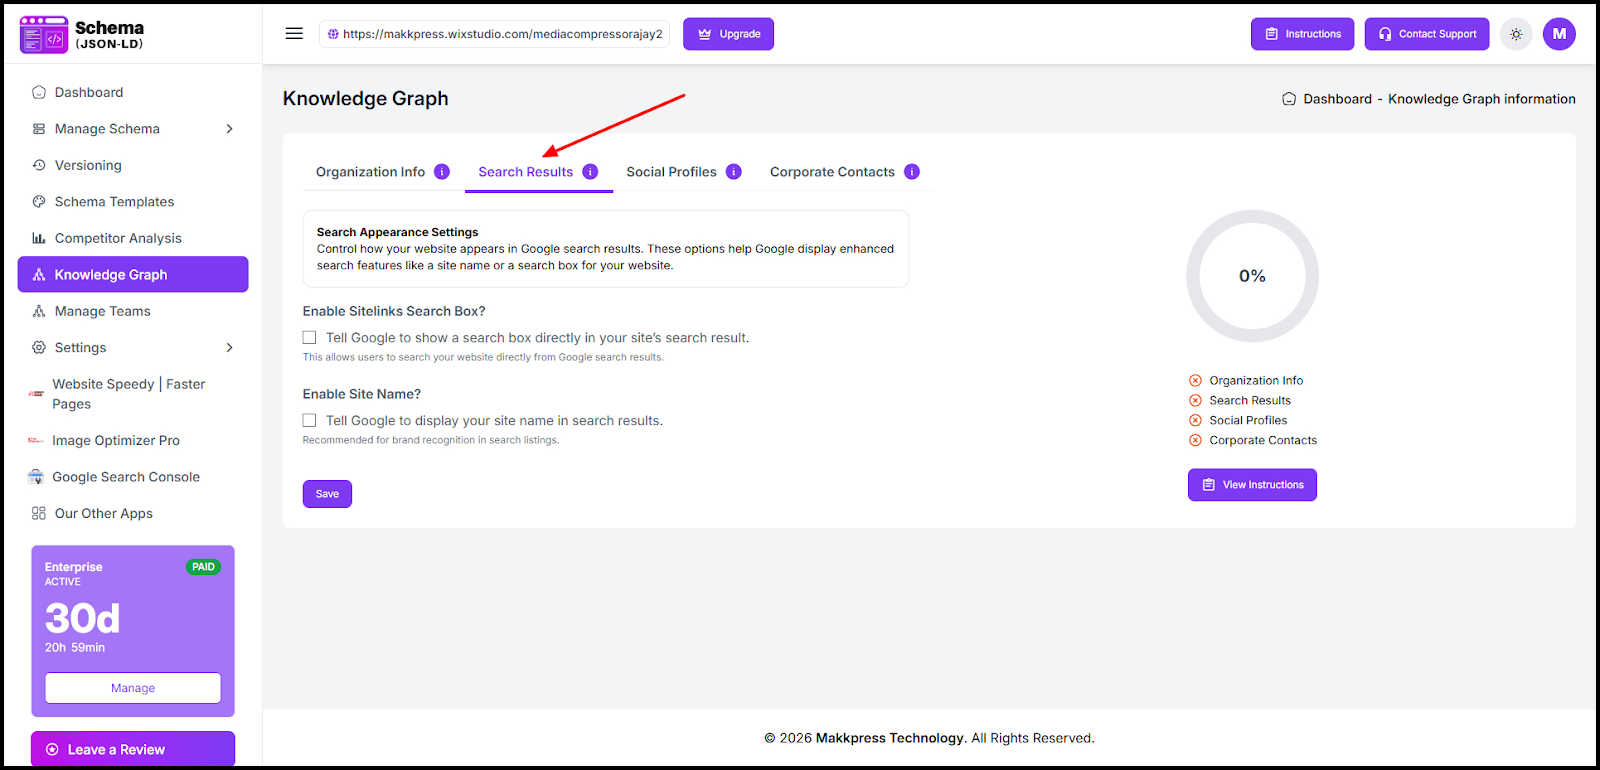1600x770 pixels.
Task: Click info icon beside Corporate Contacts
Action: click(912, 172)
